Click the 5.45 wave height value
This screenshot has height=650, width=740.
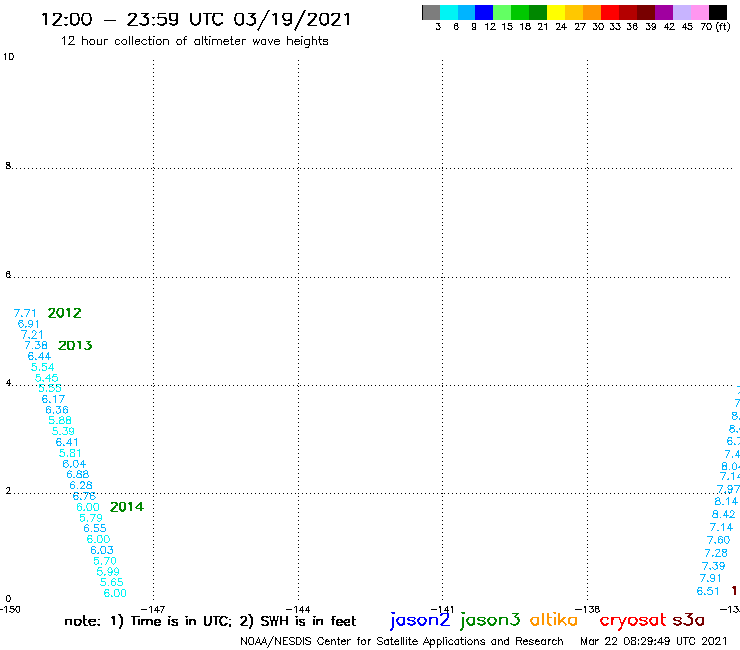tap(47, 378)
